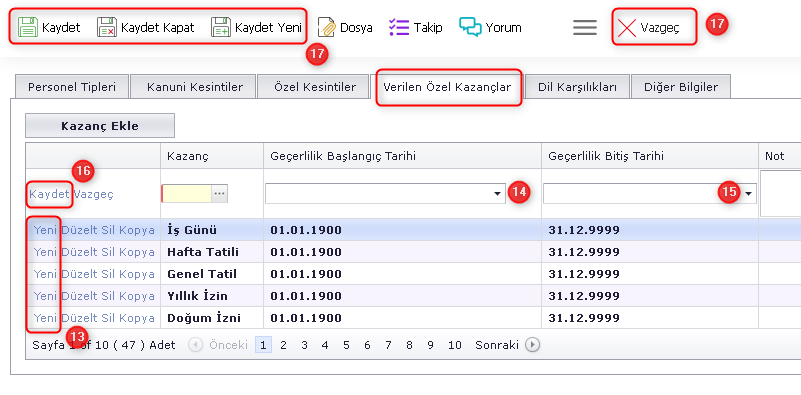
Task: Click the Kaydet Yeni toolbar icon
Action: (221, 27)
